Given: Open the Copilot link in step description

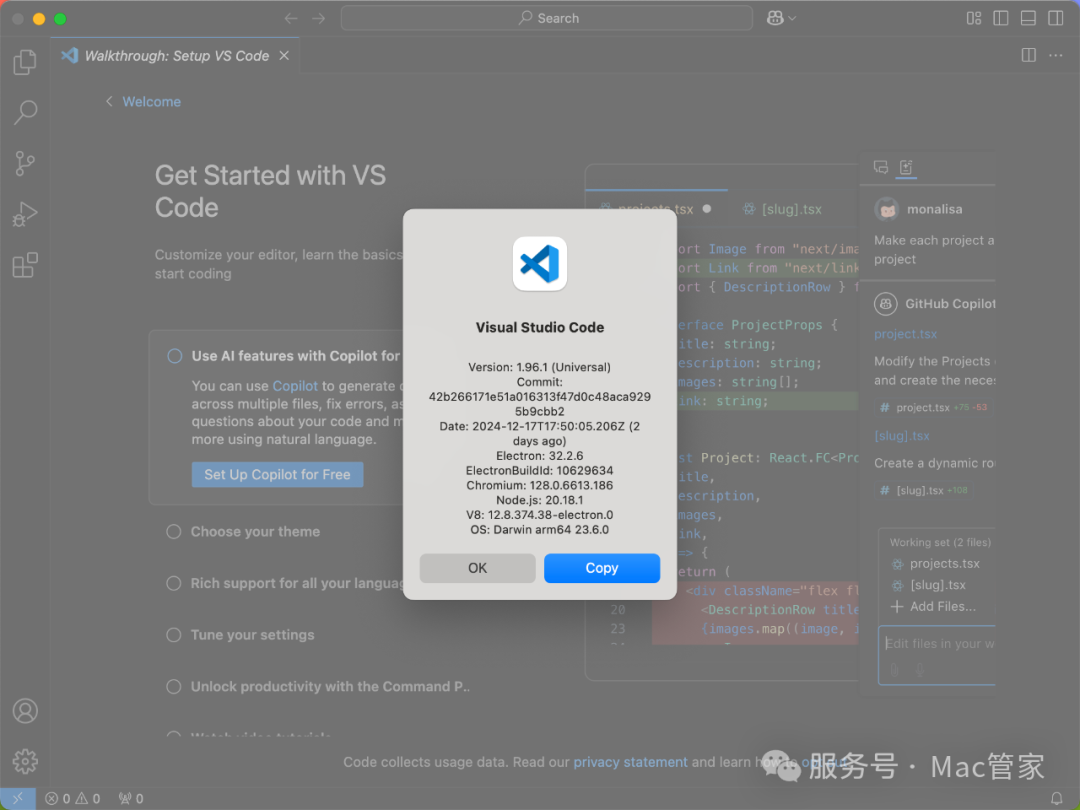Looking at the screenshot, I should pos(295,386).
